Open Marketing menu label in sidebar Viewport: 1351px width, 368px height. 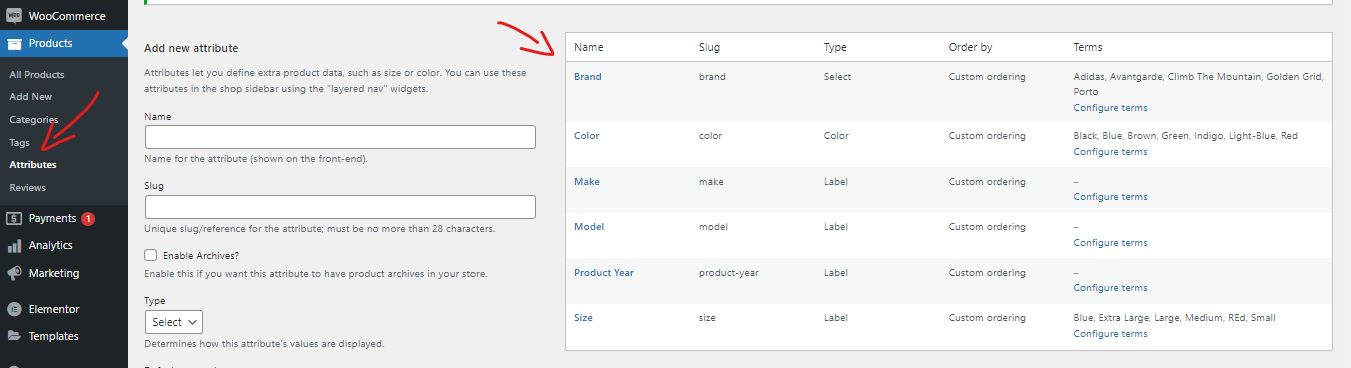coord(54,273)
